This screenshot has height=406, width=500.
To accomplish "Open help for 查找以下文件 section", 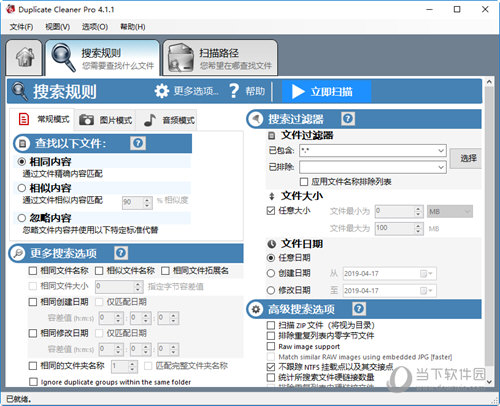I will (x=138, y=143).
